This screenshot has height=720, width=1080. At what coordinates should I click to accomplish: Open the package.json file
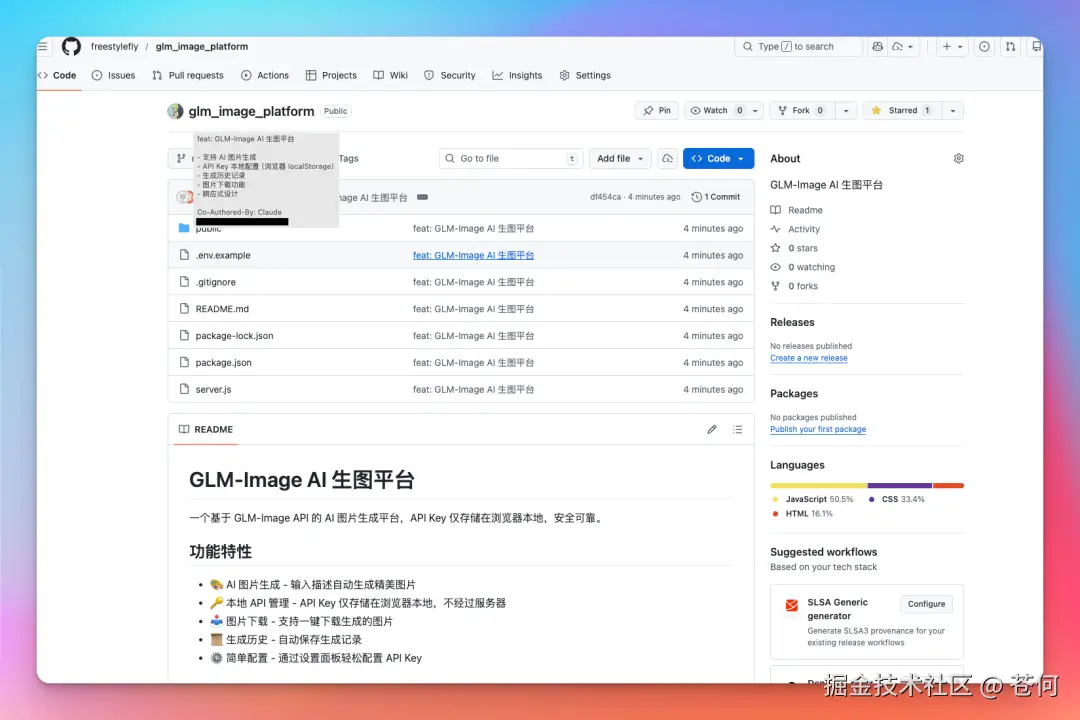coord(223,362)
